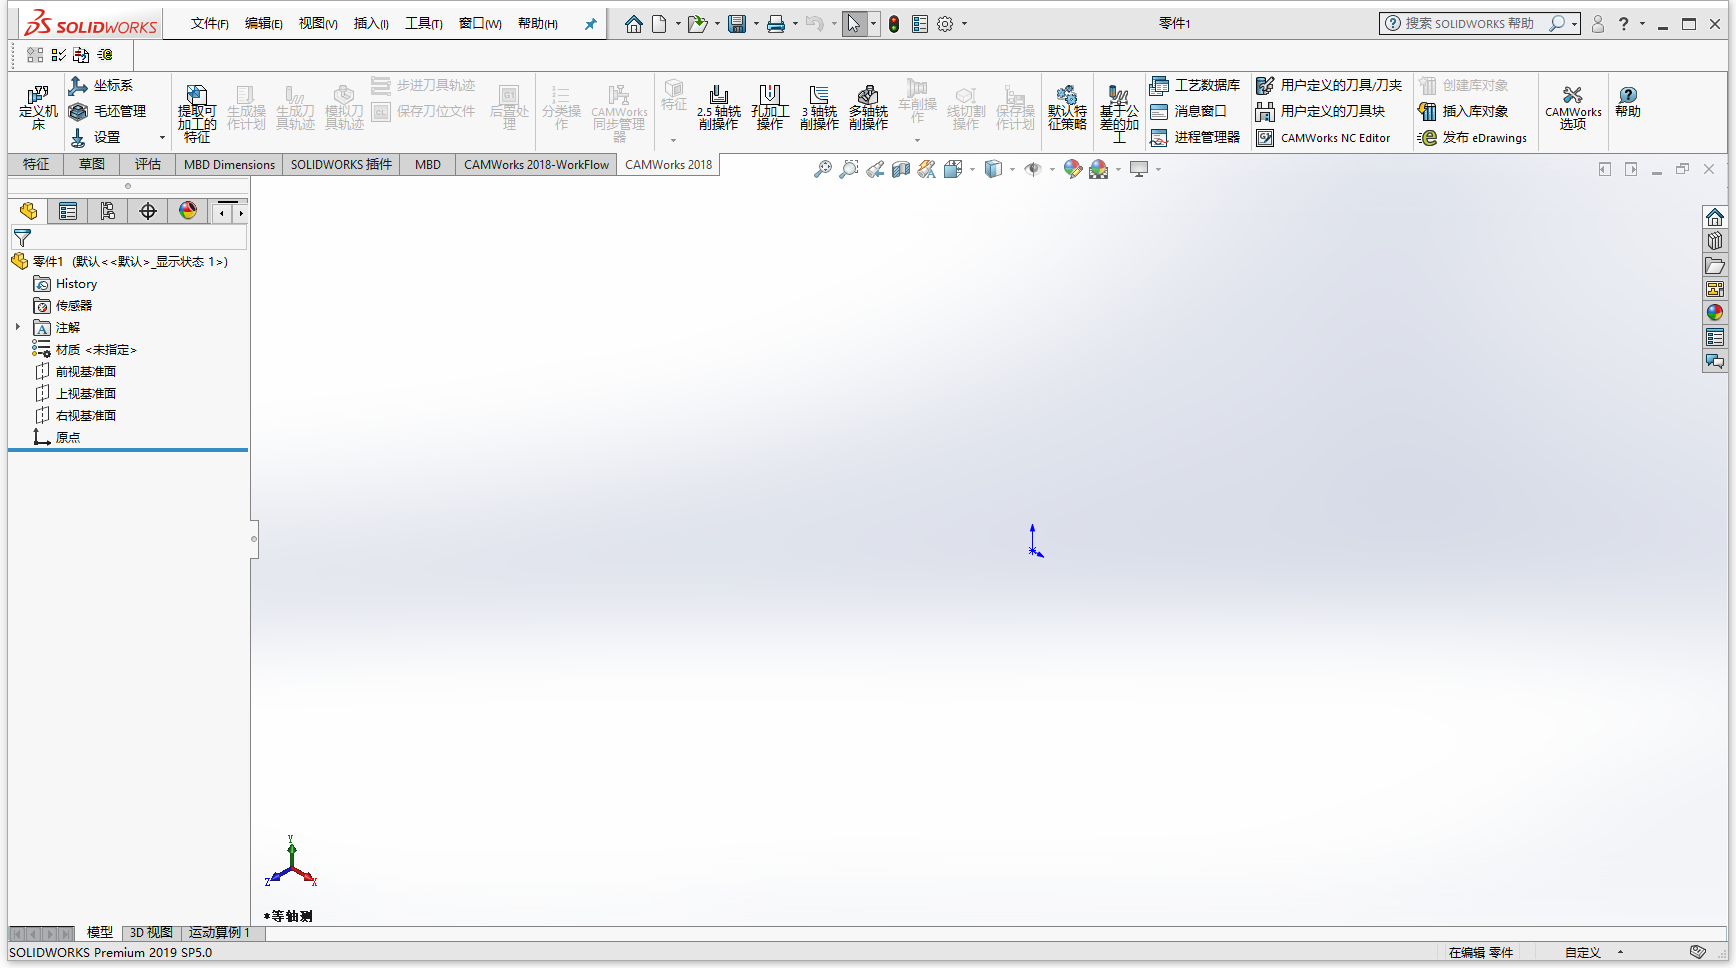Screen dimensions: 1736x968
Task: Expand the 注解 annotations tree node
Action: 18,327
